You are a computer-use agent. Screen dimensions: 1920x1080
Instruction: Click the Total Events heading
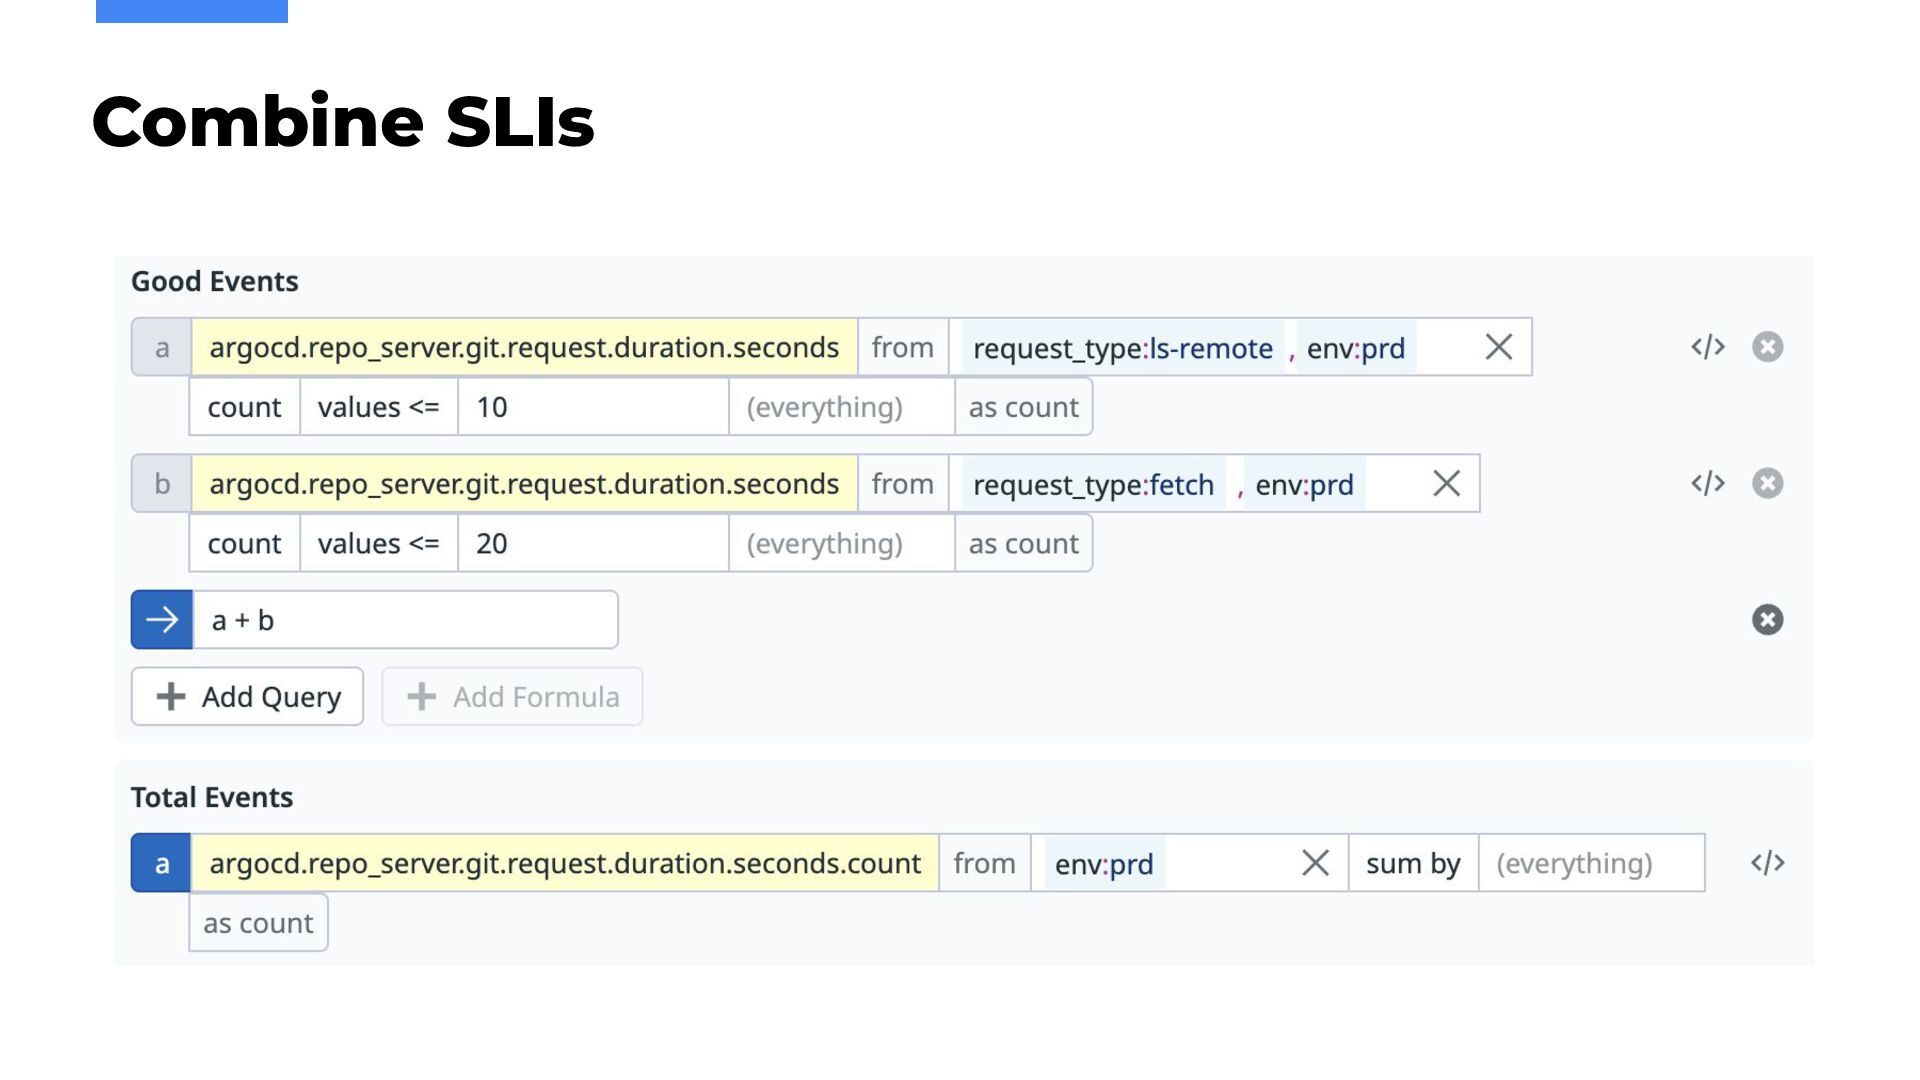point(212,798)
